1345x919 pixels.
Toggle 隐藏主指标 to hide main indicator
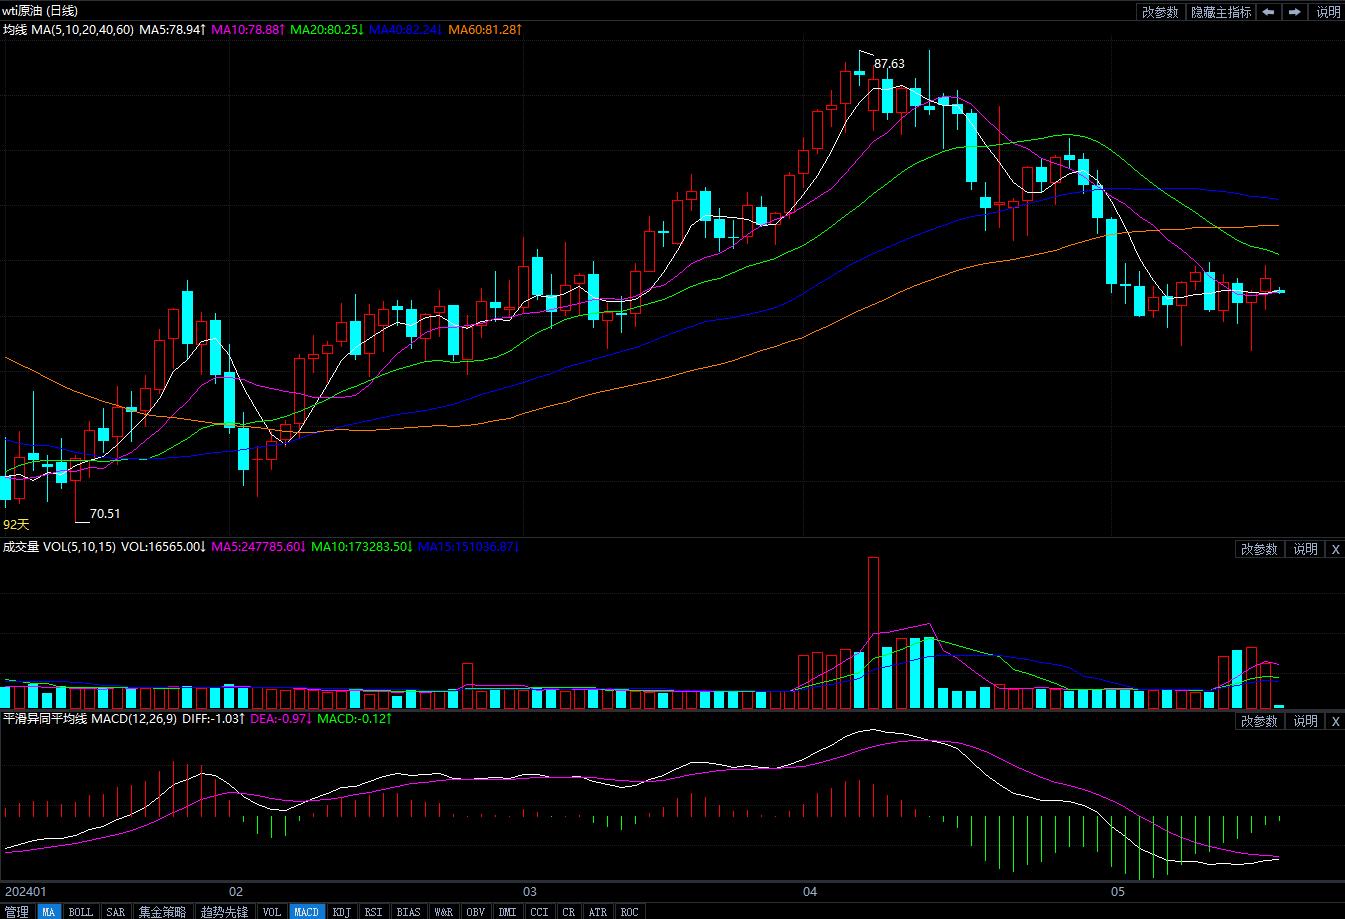(x=1220, y=12)
